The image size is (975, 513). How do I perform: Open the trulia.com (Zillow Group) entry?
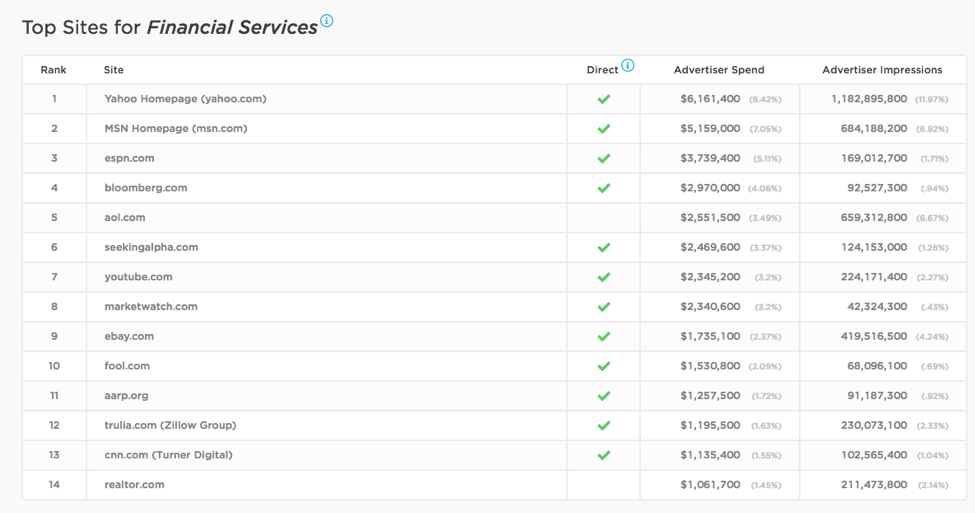click(x=170, y=425)
